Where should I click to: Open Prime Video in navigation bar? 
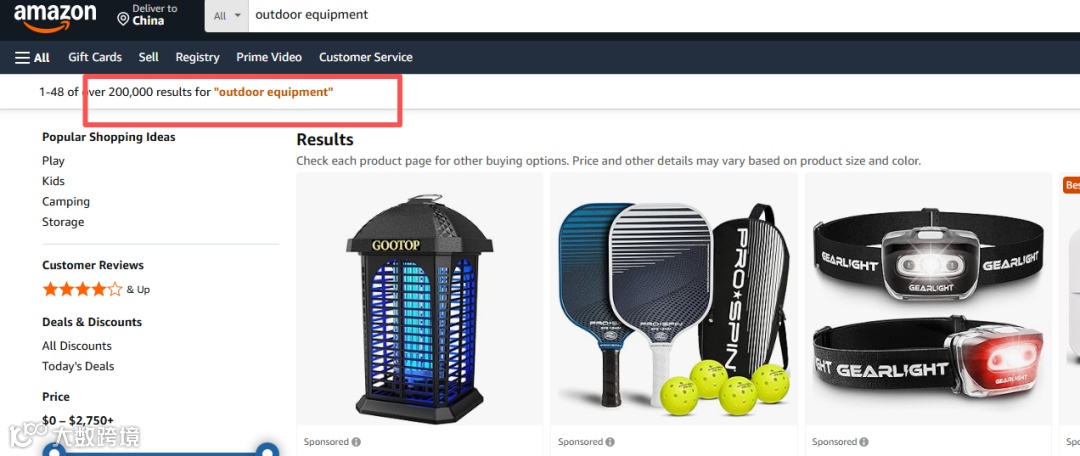[x=269, y=57]
